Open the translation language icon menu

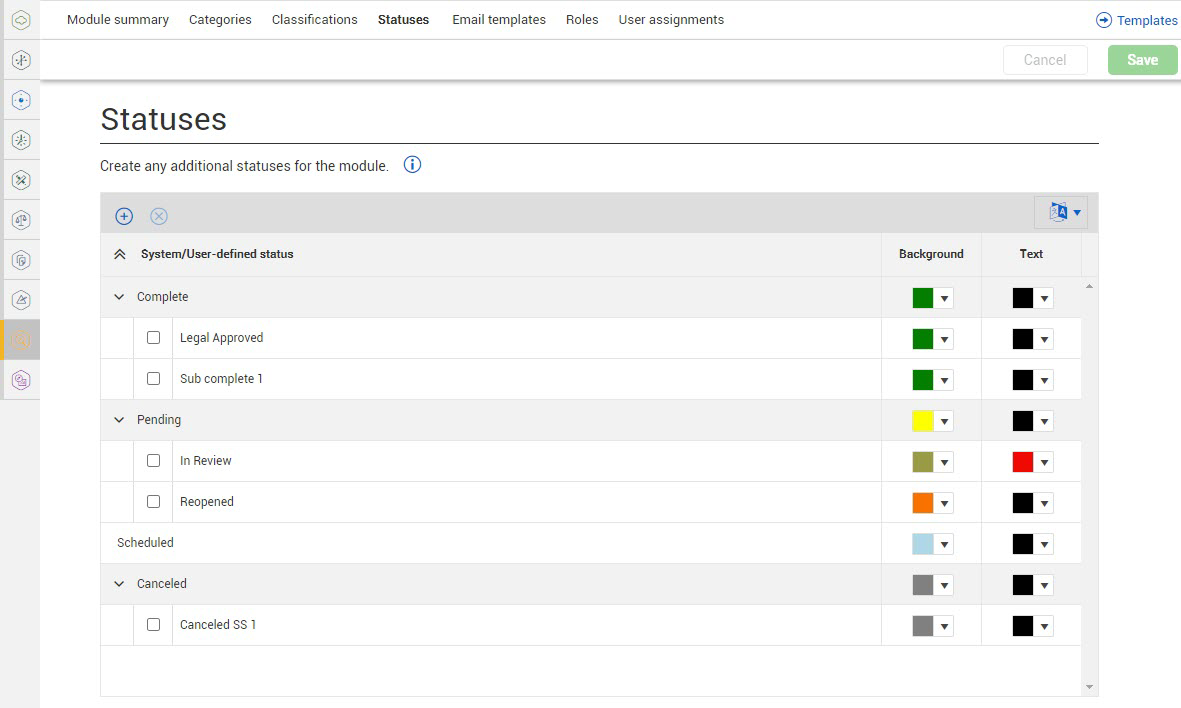click(1061, 212)
